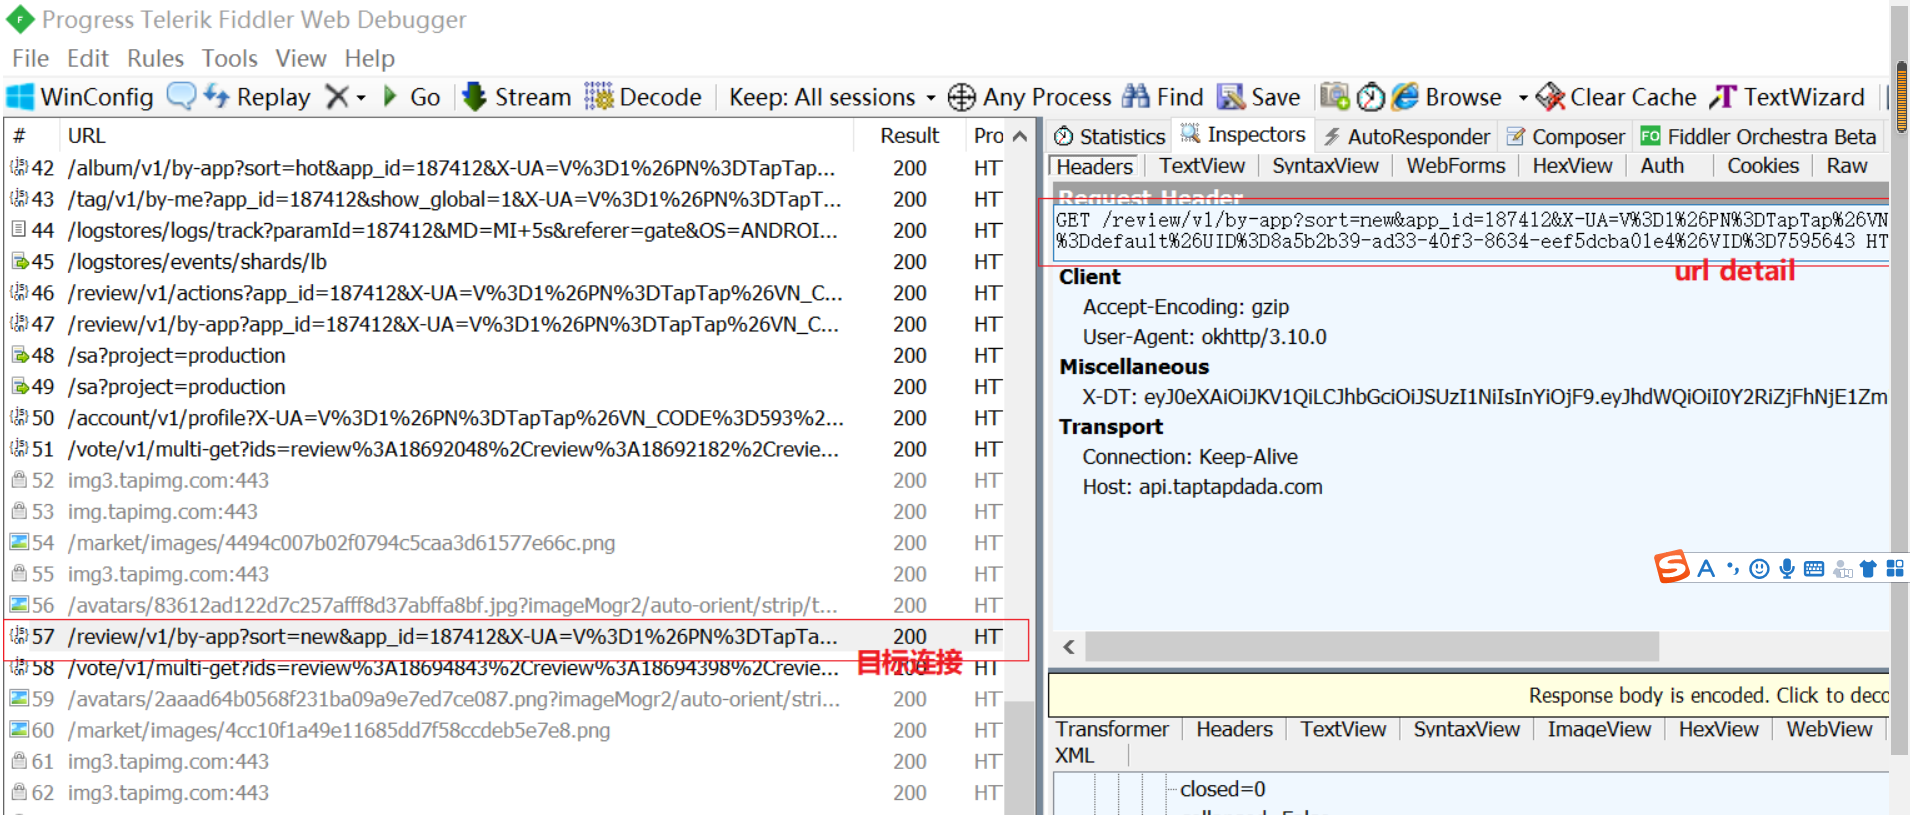Open the TextWizard tool
This screenshot has width=1910, height=815.
[x=1787, y=97]
